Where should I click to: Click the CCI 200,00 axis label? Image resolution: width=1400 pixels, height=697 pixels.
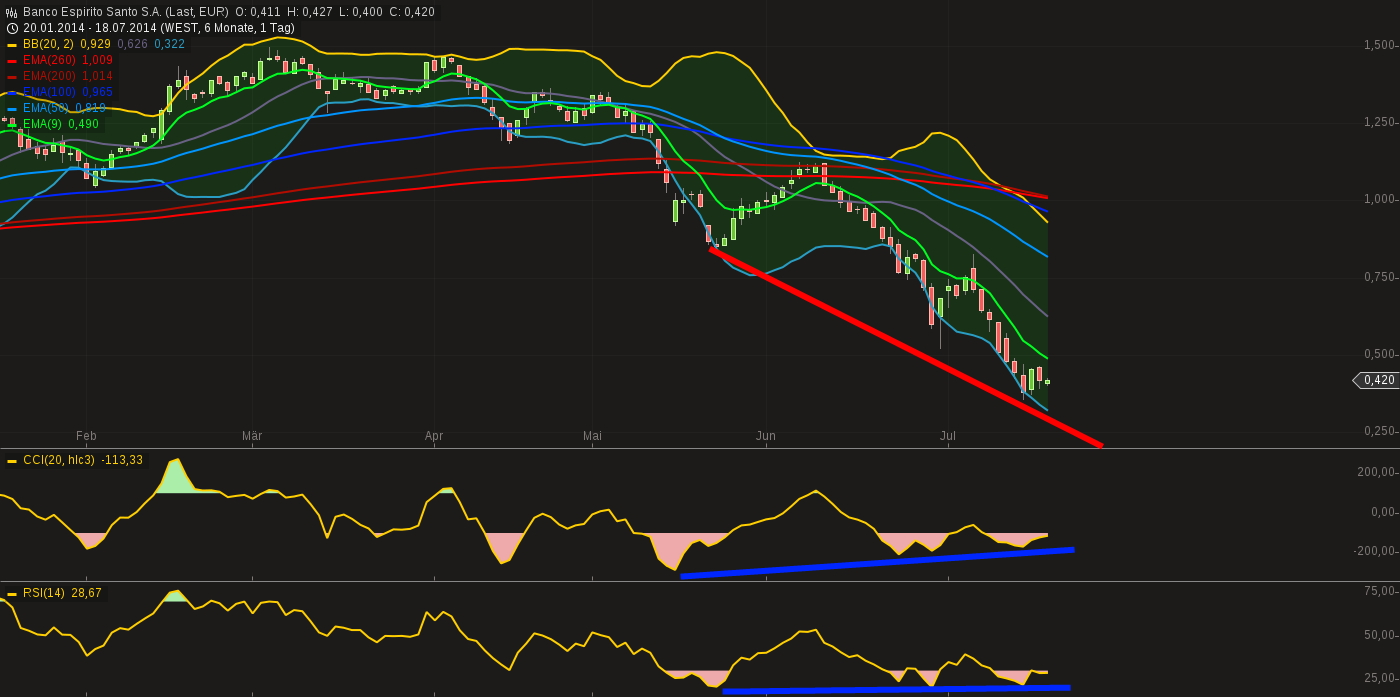click(1376, 472)
